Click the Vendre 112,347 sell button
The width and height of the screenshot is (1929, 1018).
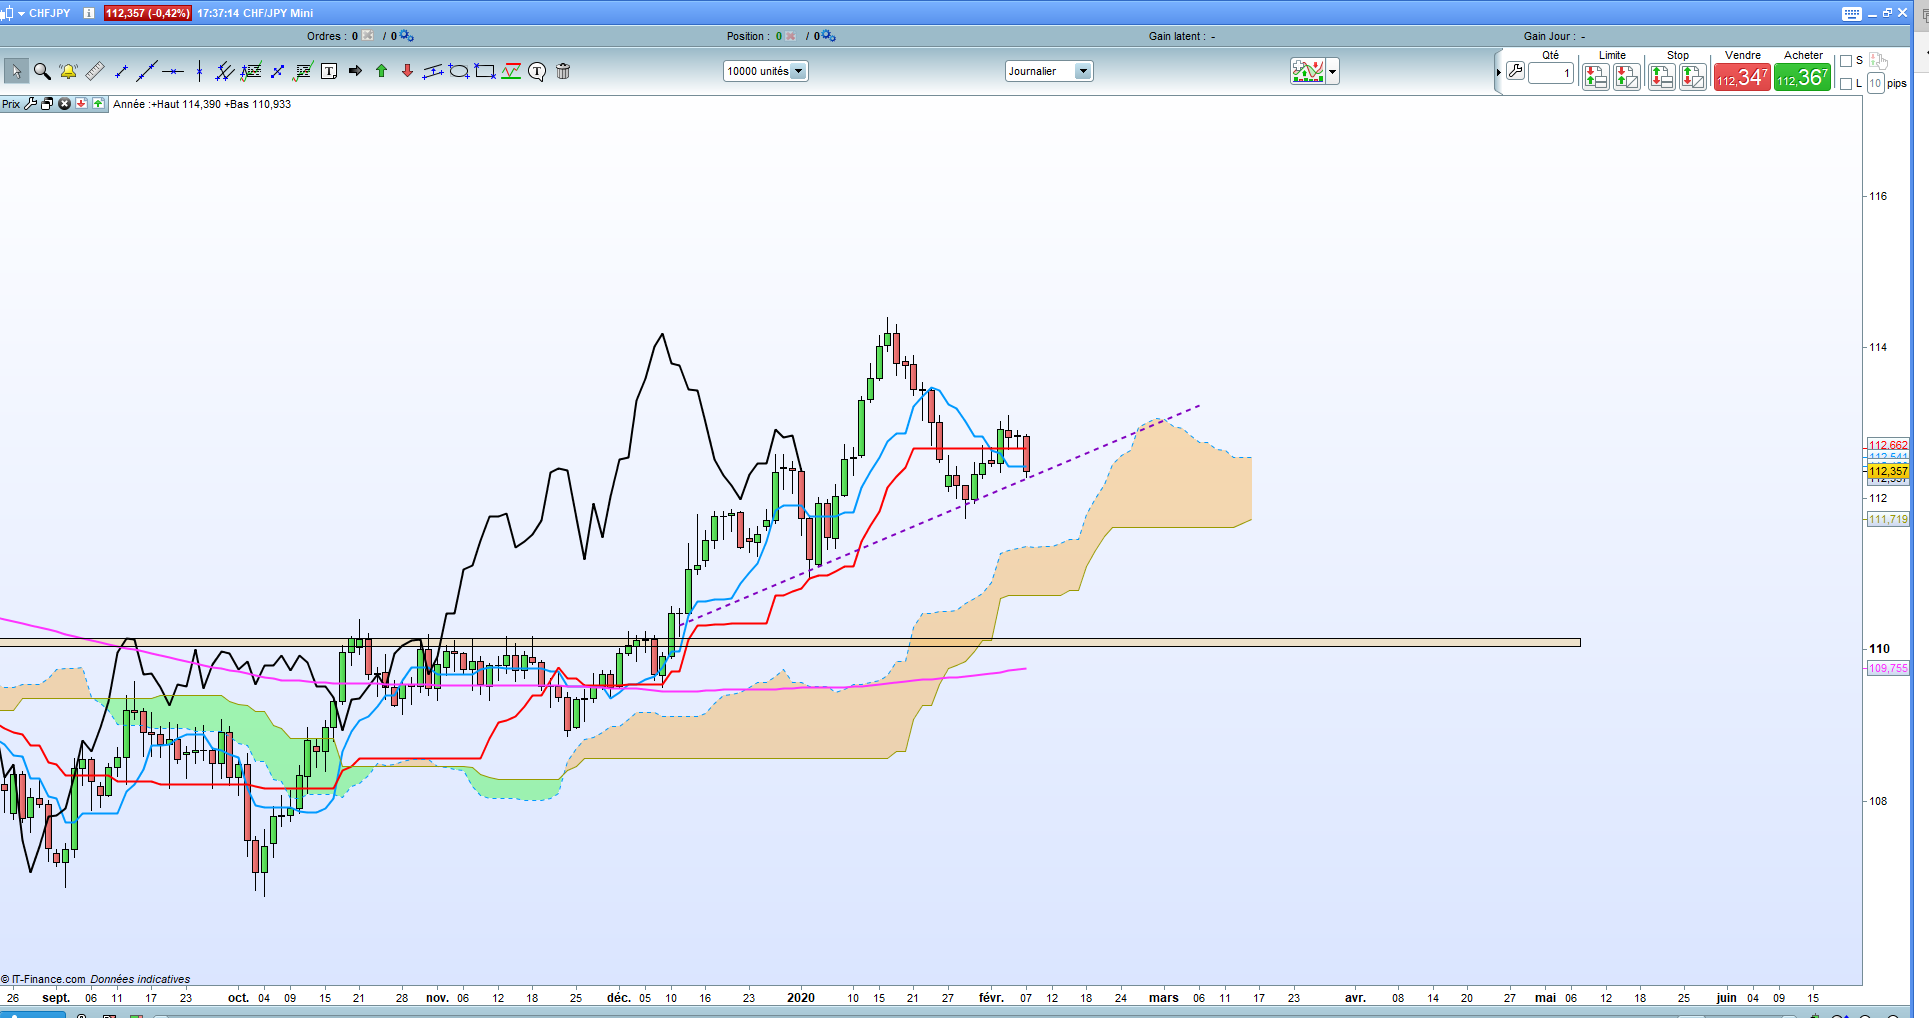pos(1742,77)
